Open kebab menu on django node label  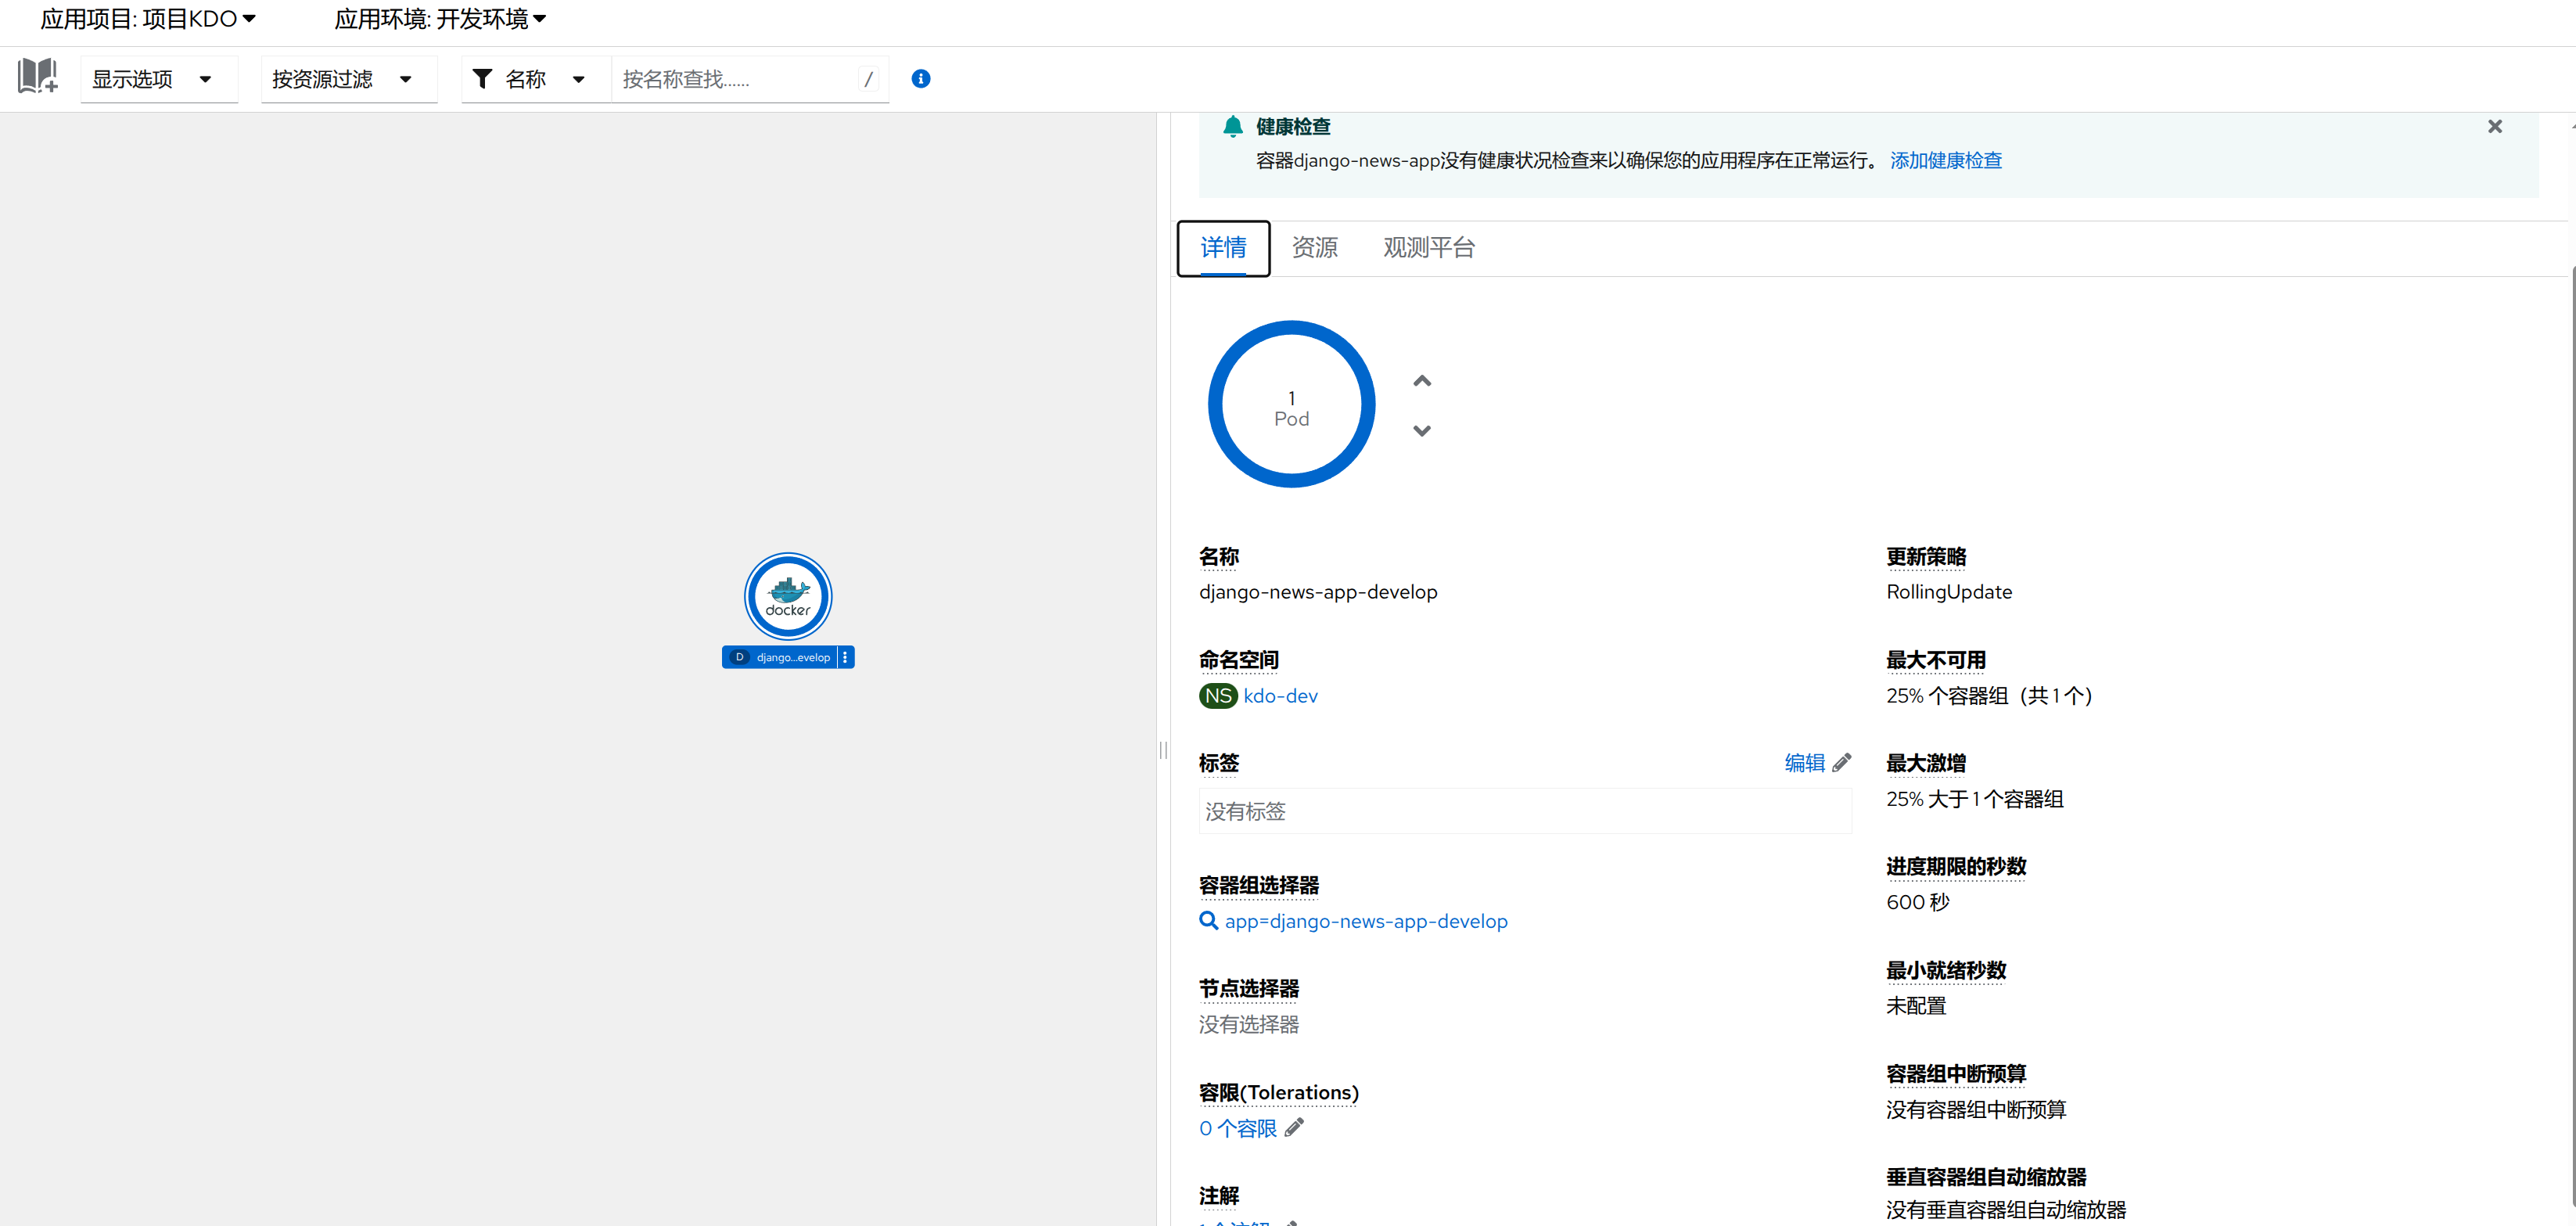click(845, 657)
